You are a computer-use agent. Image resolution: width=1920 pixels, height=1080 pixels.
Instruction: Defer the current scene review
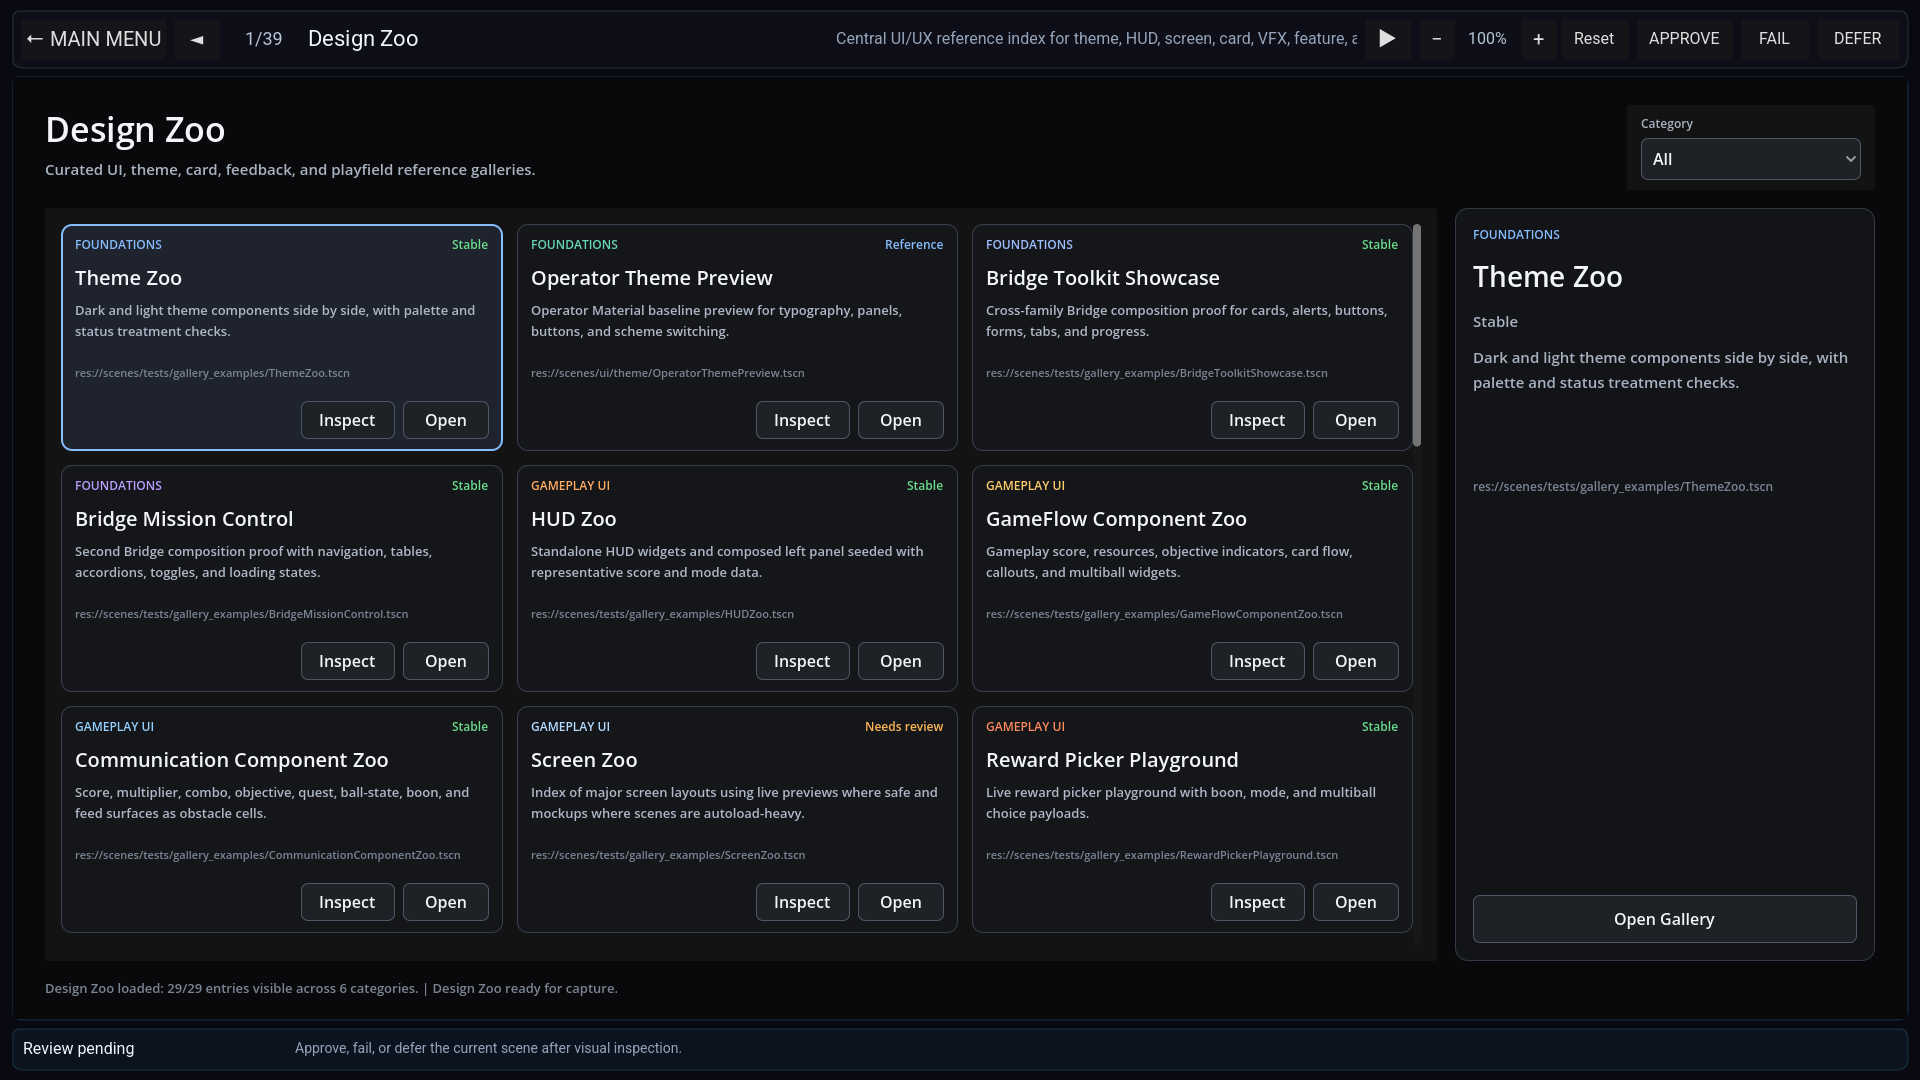[1857, 39]
